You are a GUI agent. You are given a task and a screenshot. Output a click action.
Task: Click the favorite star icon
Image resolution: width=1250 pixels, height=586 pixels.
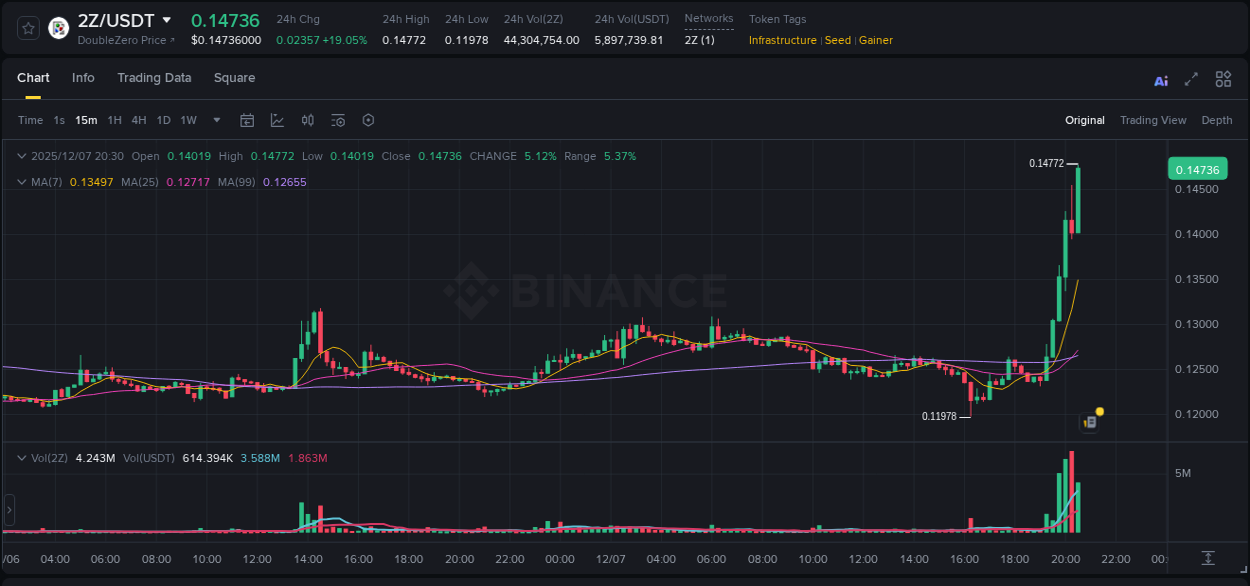[27, 27]
